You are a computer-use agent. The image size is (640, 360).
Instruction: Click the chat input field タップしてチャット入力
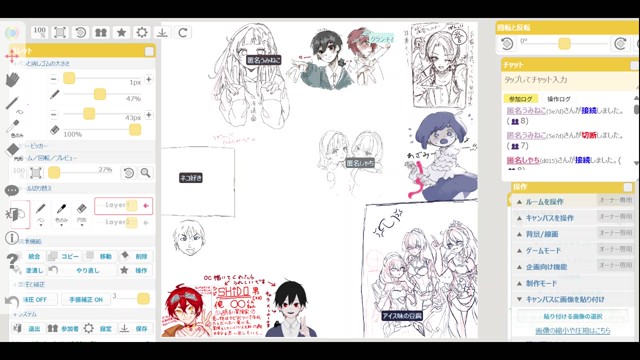pyautogui.click(x=569, y=80)
